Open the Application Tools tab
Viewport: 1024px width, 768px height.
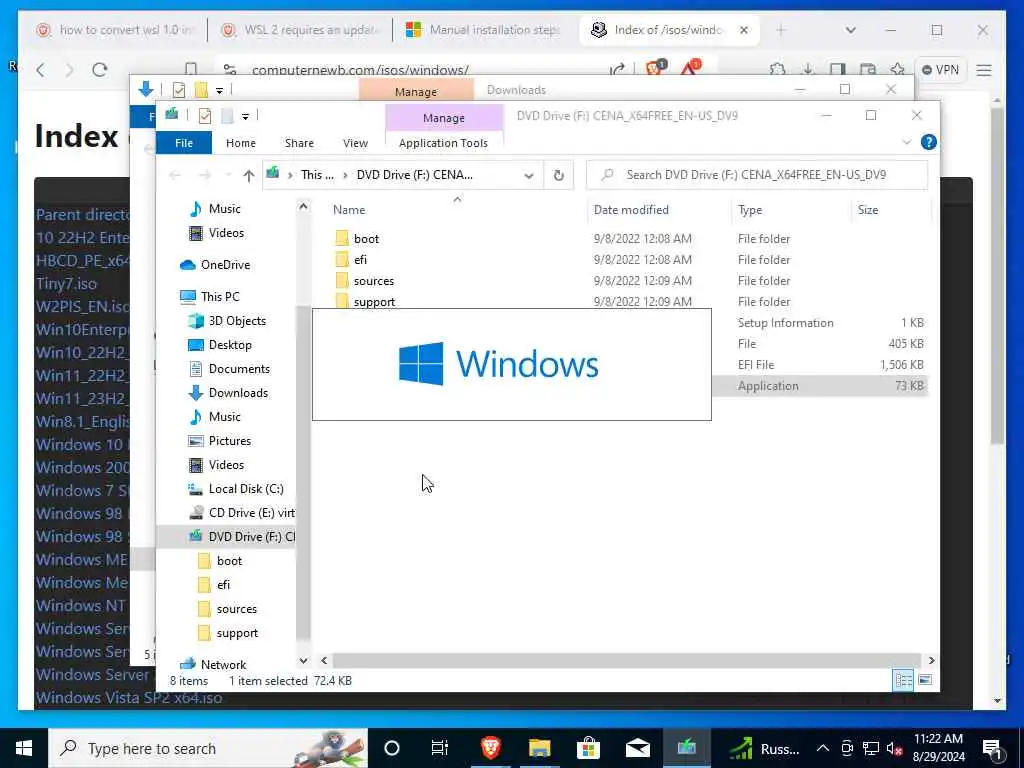point(443,143)
